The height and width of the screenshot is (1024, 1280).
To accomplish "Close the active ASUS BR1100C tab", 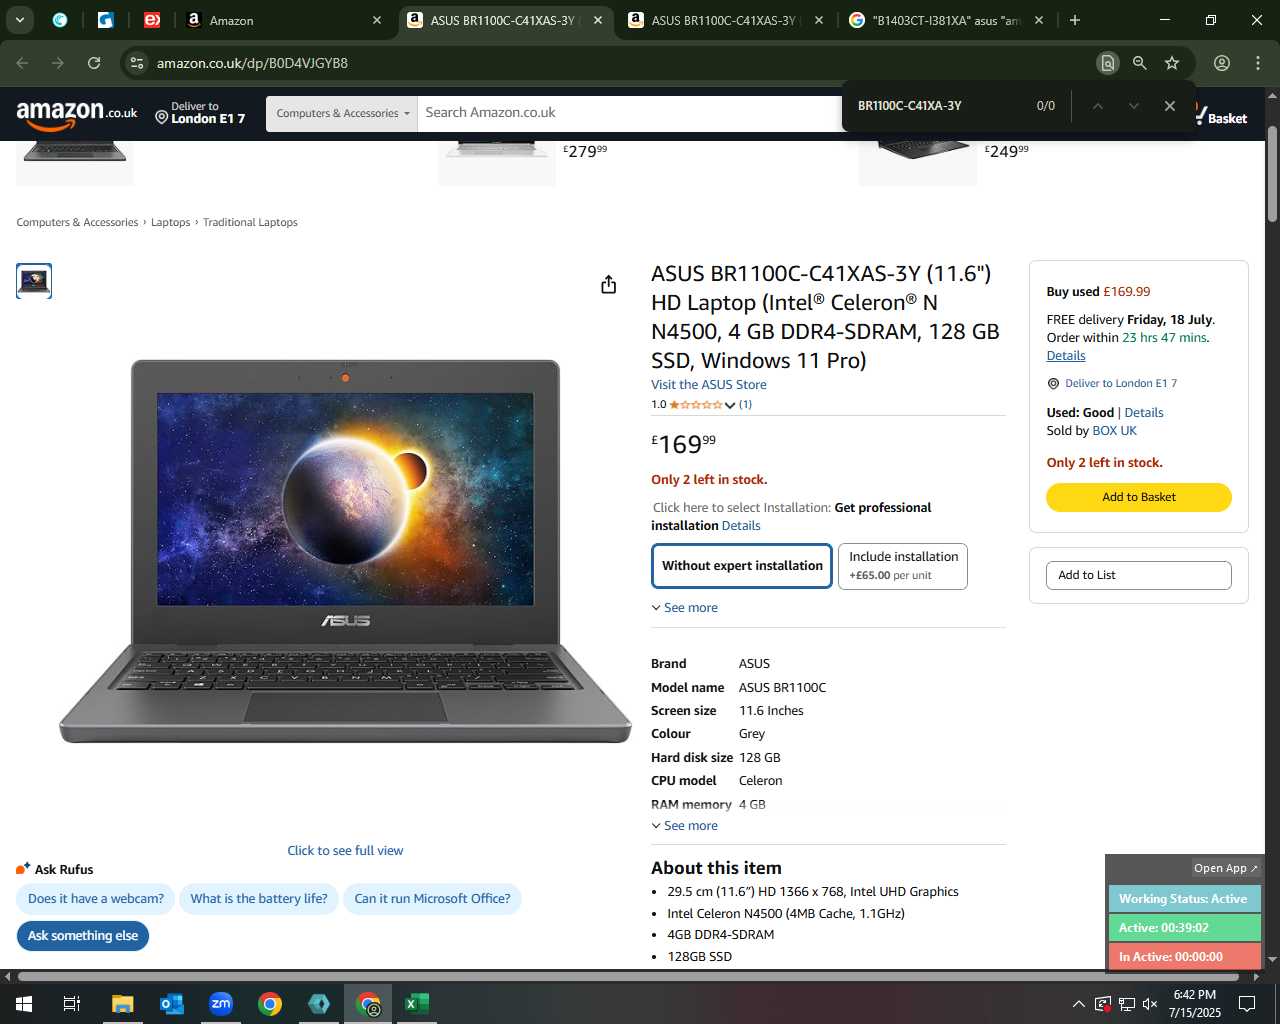I will click(x=598, y=20).
